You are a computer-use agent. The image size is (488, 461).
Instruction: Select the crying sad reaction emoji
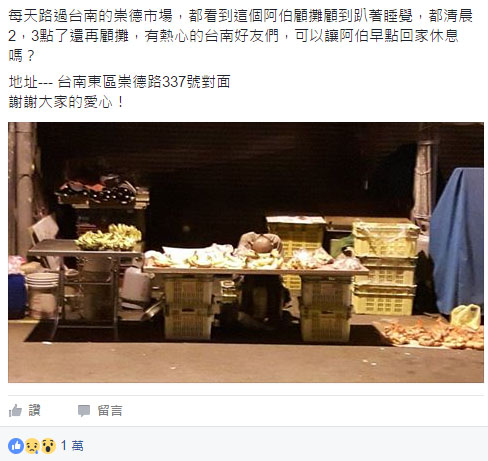click(32, 446)
